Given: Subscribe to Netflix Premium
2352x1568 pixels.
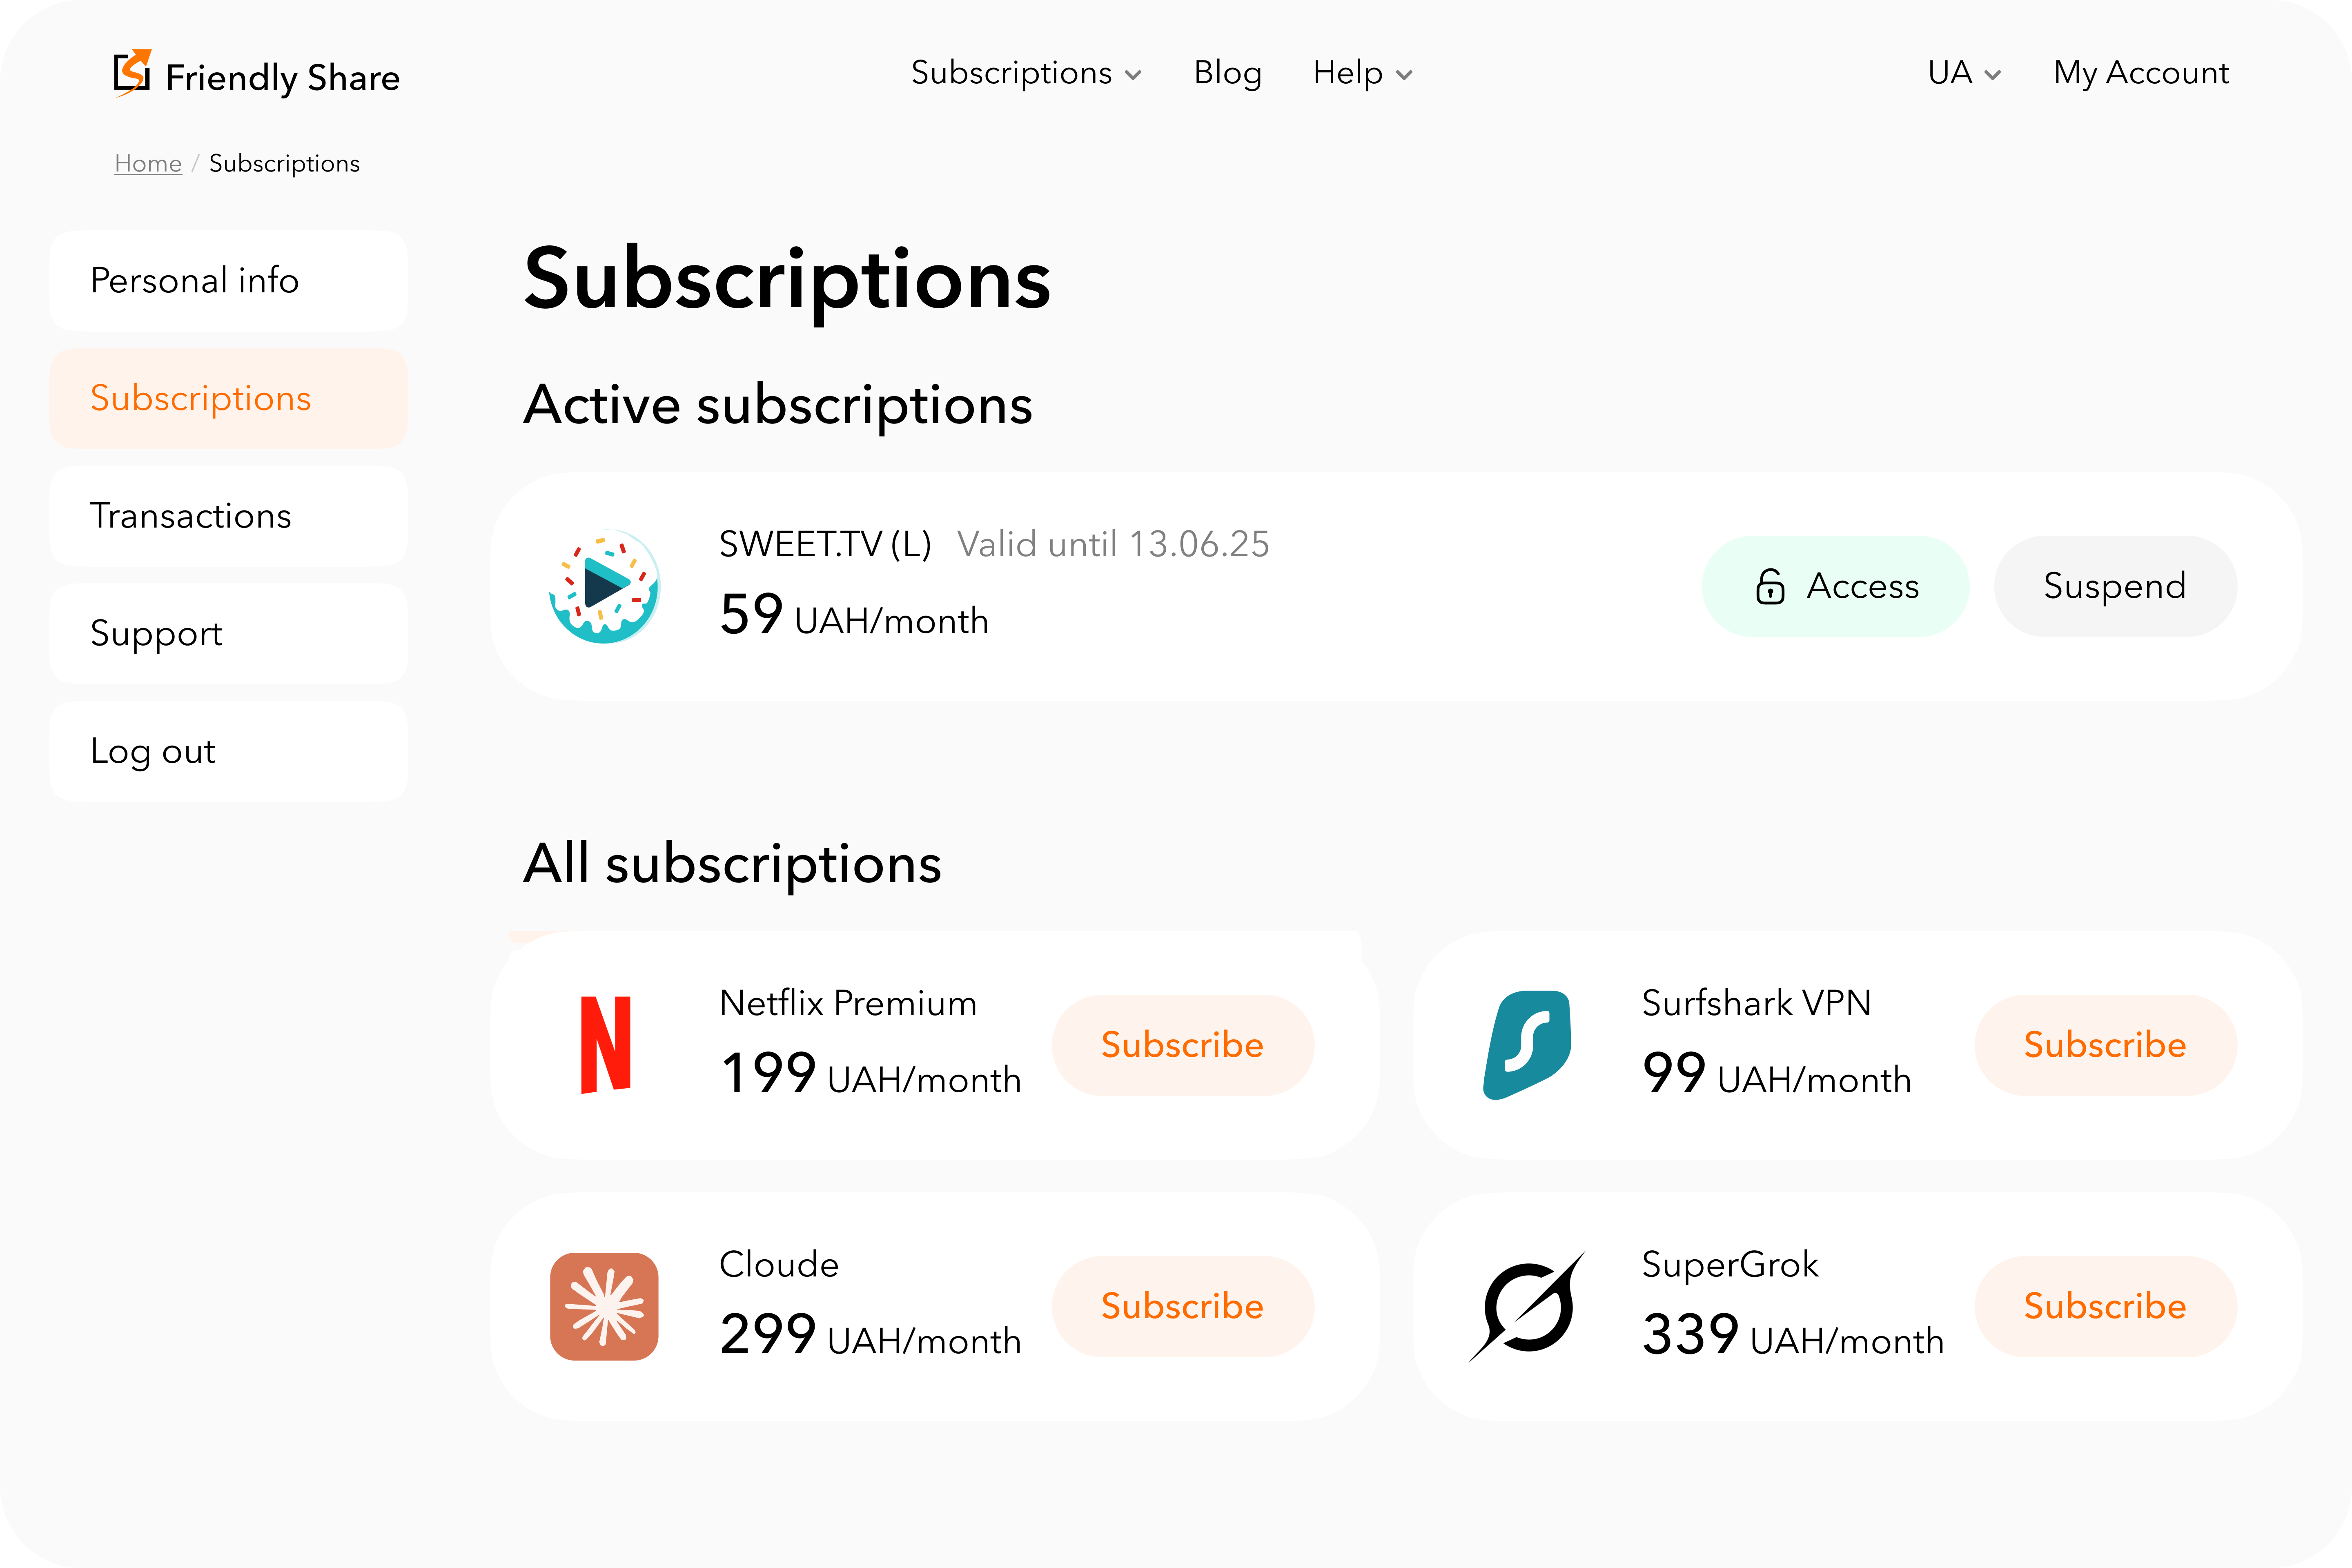Looking at the screenshot, I should coord(1182,1045).
